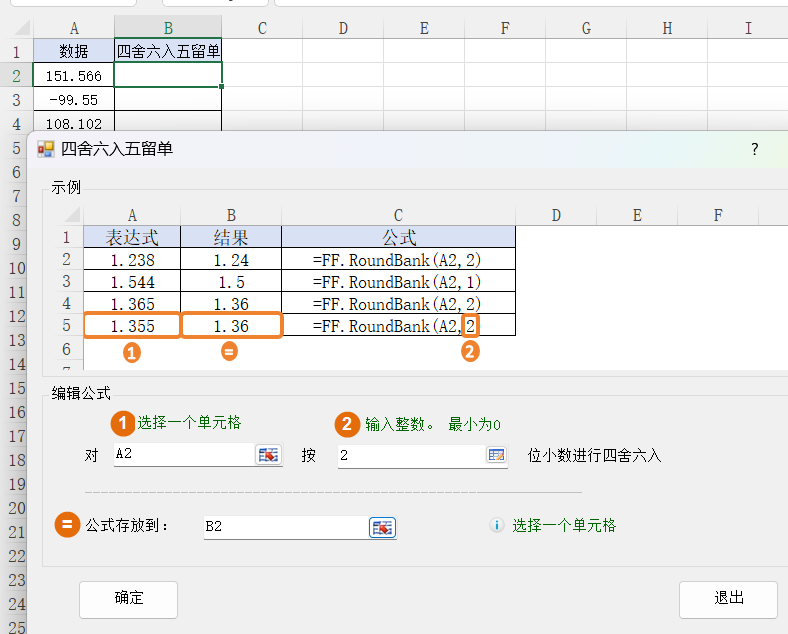
Task: Focus the decimal places input containing 2
Action: click(409, 455)
